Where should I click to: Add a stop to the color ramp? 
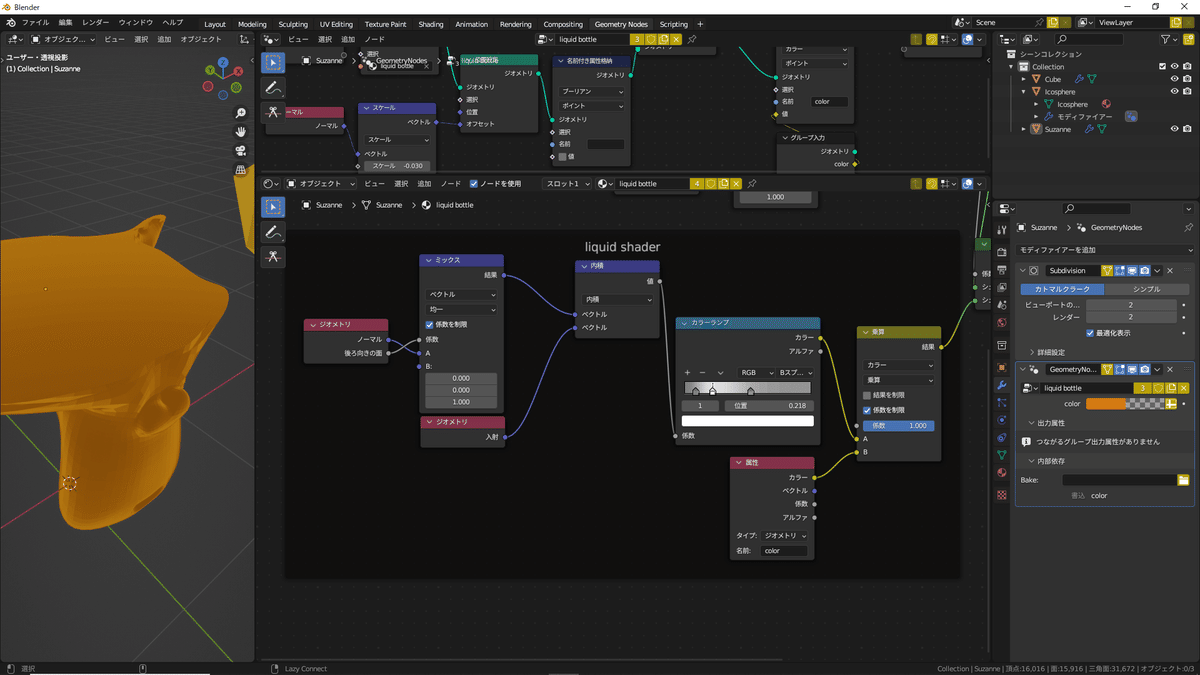[687, 373]
